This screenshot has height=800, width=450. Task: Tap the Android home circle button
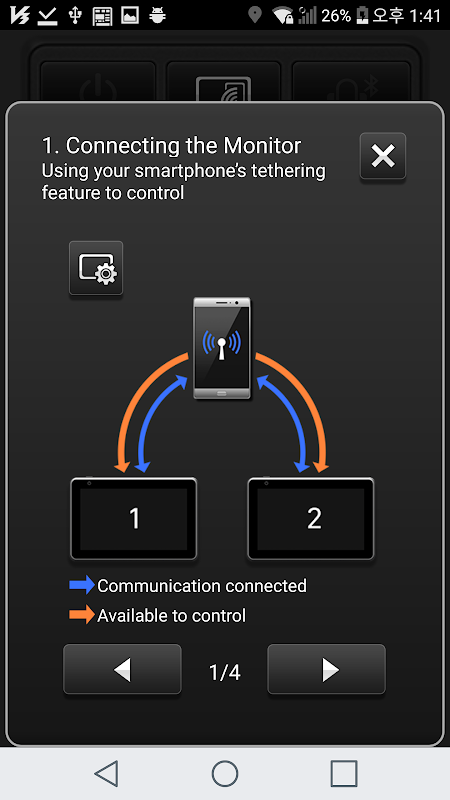(x=225, y=773)
